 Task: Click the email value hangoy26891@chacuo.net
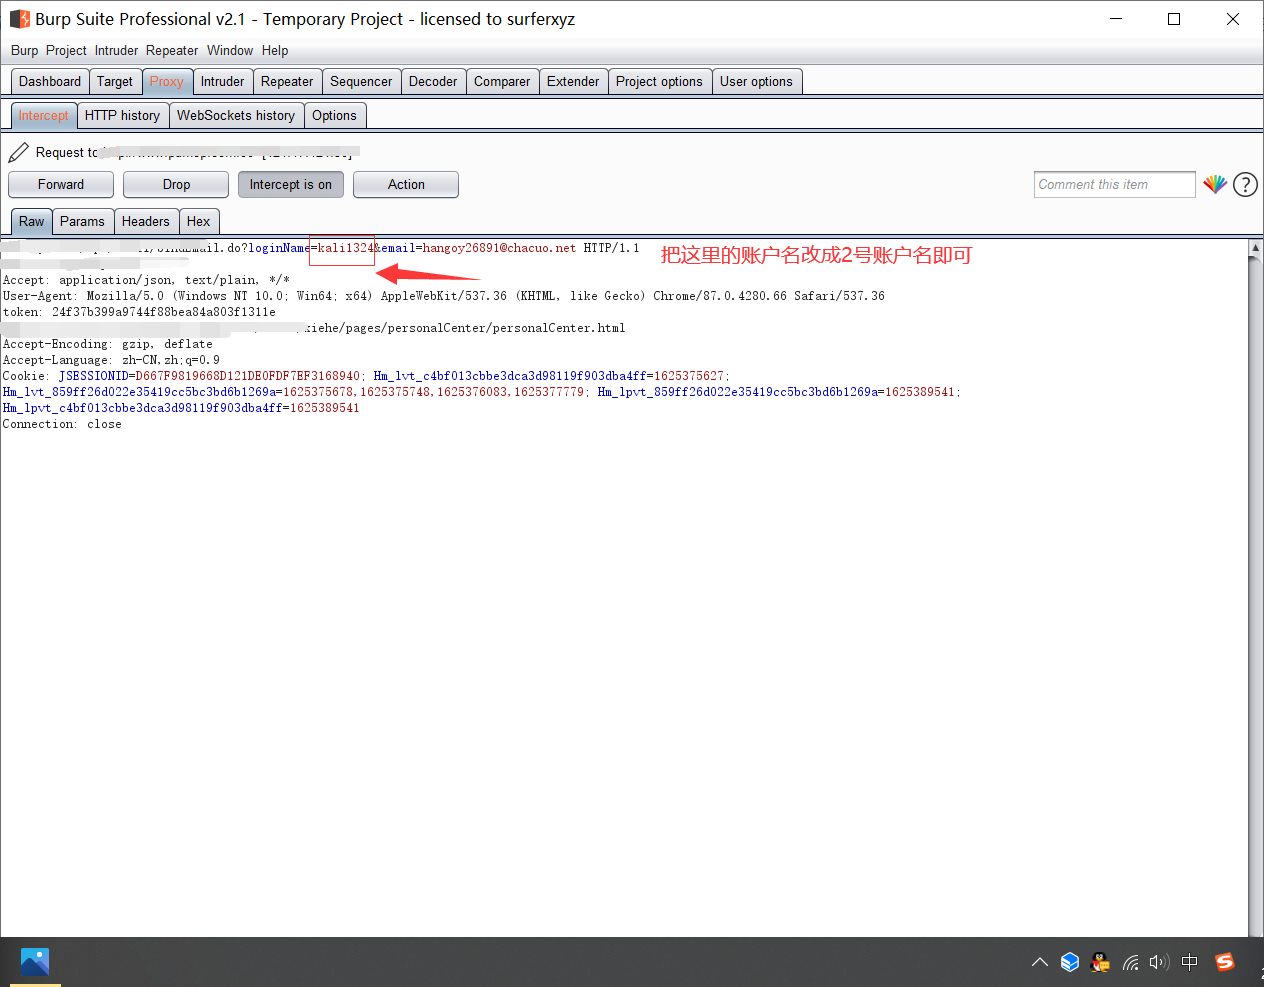499,248
